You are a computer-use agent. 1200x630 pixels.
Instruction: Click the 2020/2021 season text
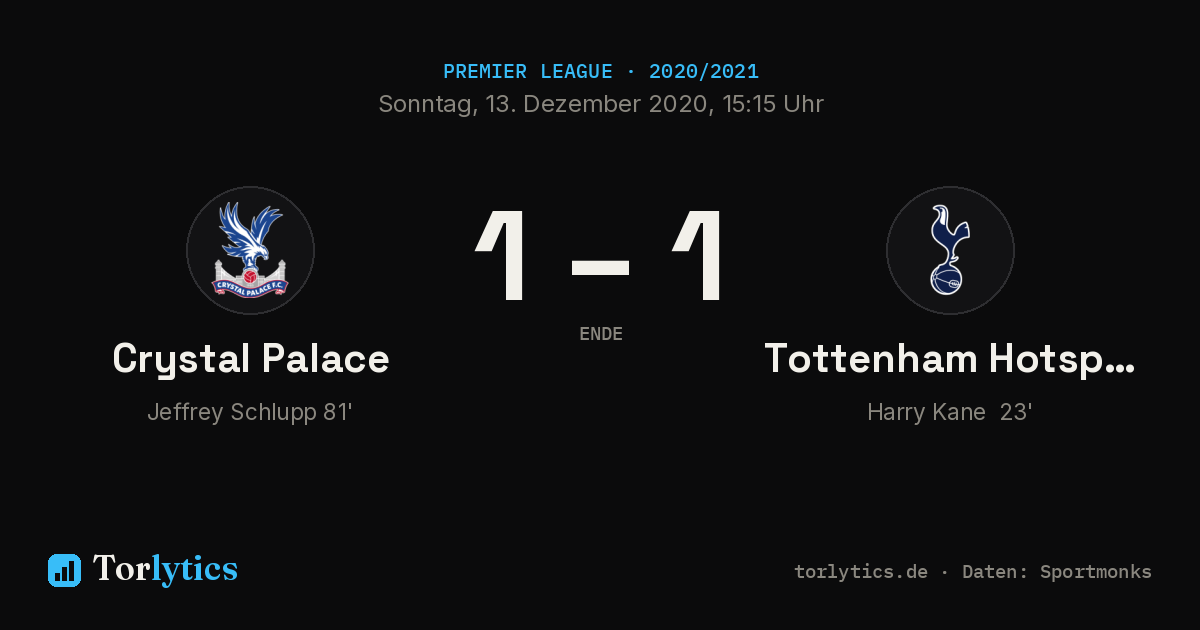point(703,72)
